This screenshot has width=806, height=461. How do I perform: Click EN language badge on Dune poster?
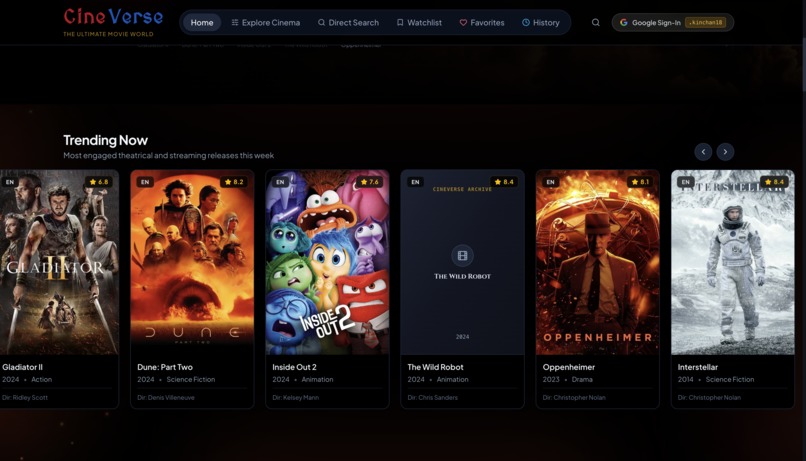point(145,182)
